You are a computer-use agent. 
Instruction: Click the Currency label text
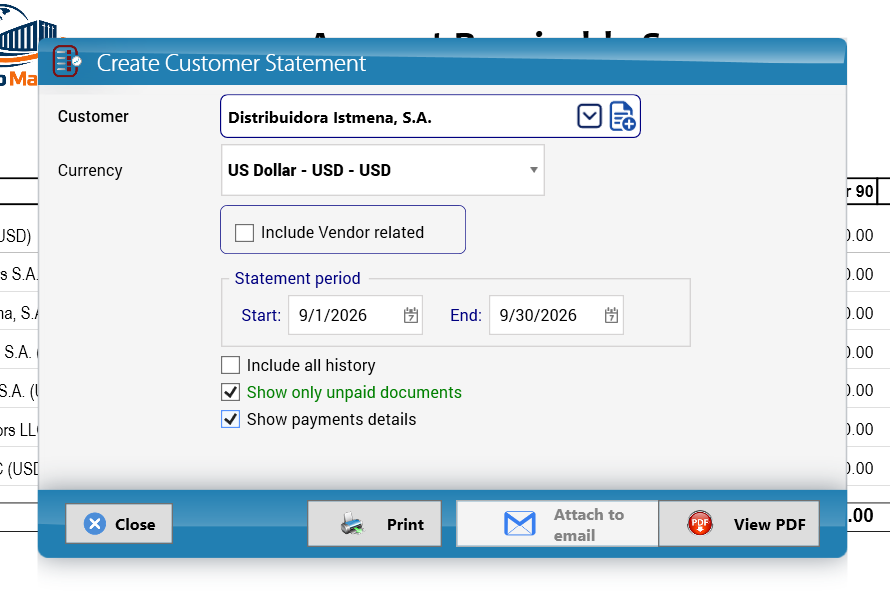(90, 170)
